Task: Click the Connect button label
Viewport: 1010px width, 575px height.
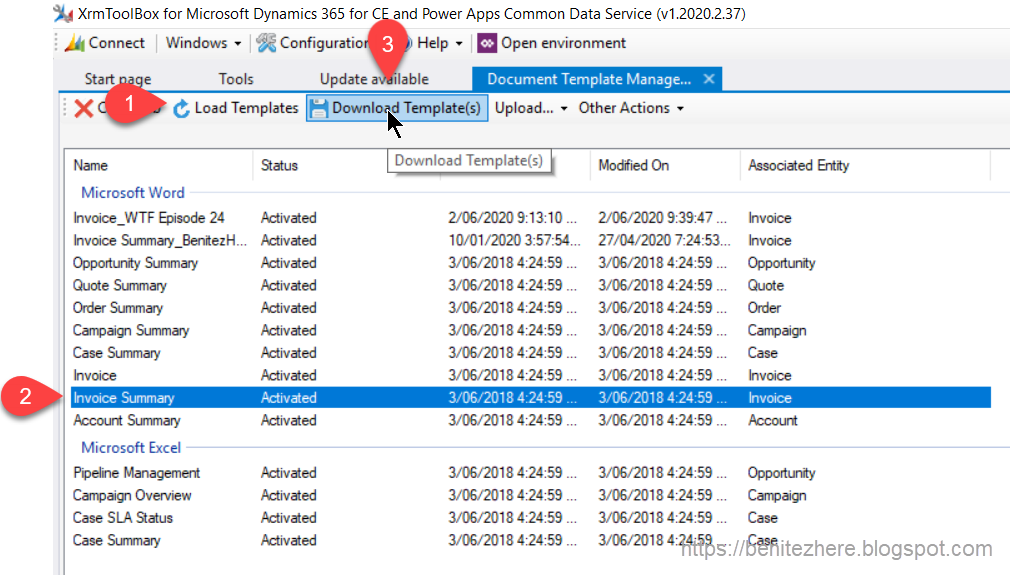Action: point(117,43)
